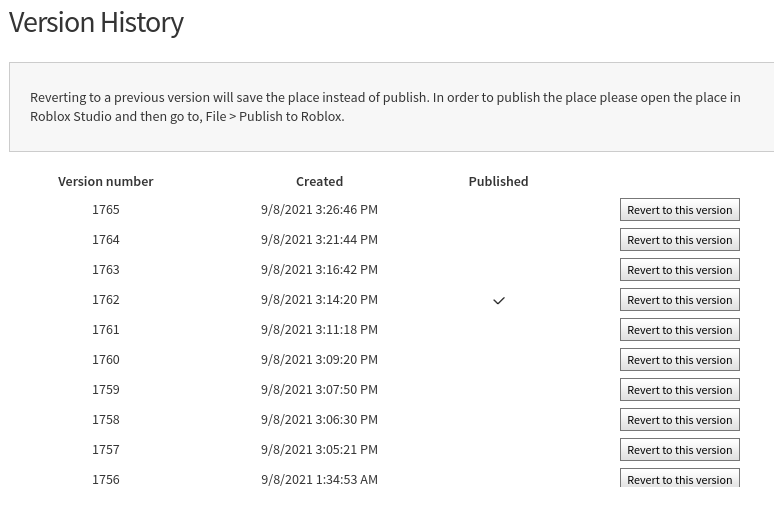
Task: Revert to version 1760
Action: tap(680, 360)
